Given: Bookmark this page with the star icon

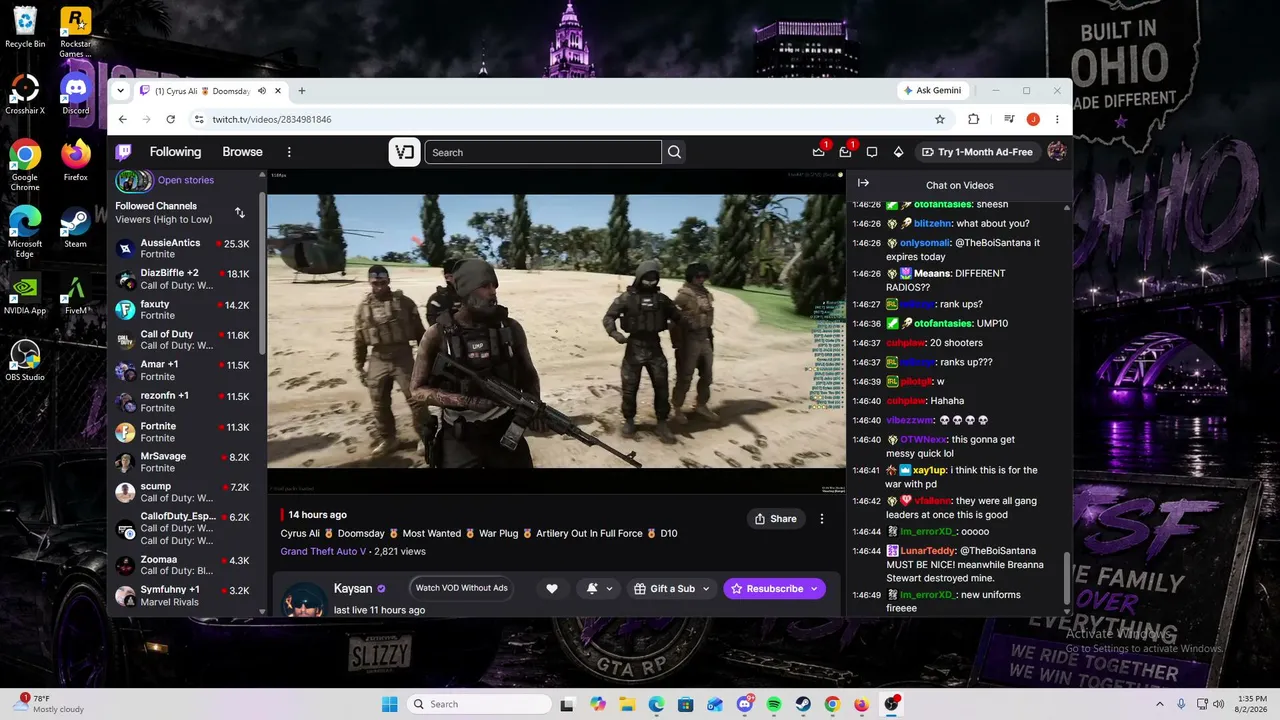Looking at the screenshot, I should click(940, 119).
